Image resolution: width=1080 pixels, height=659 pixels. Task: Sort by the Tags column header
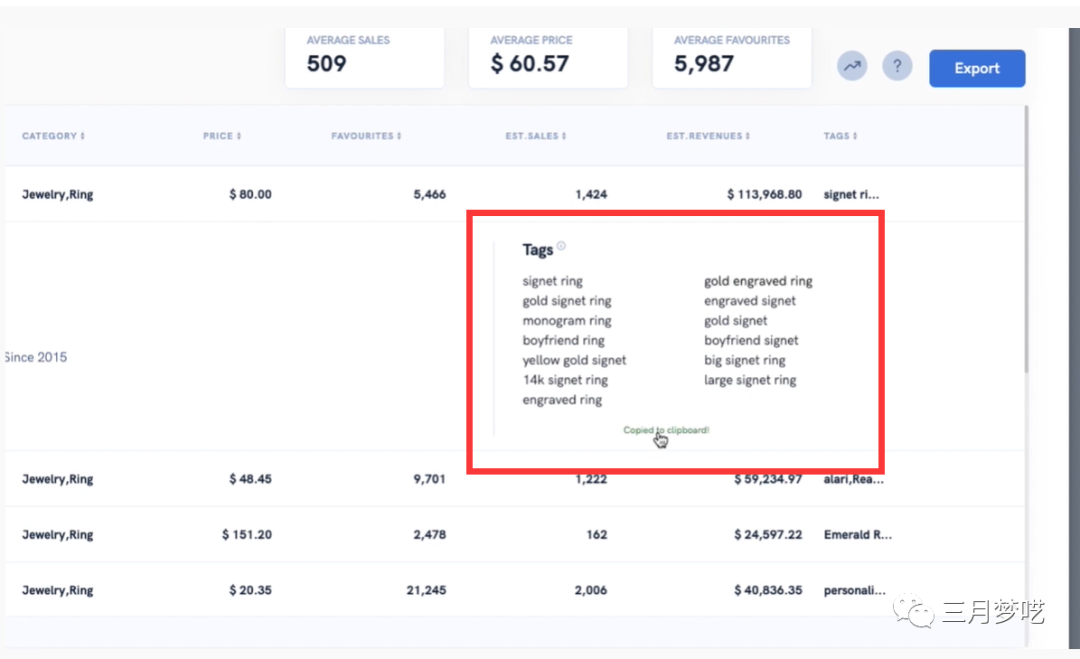[841, 136]
